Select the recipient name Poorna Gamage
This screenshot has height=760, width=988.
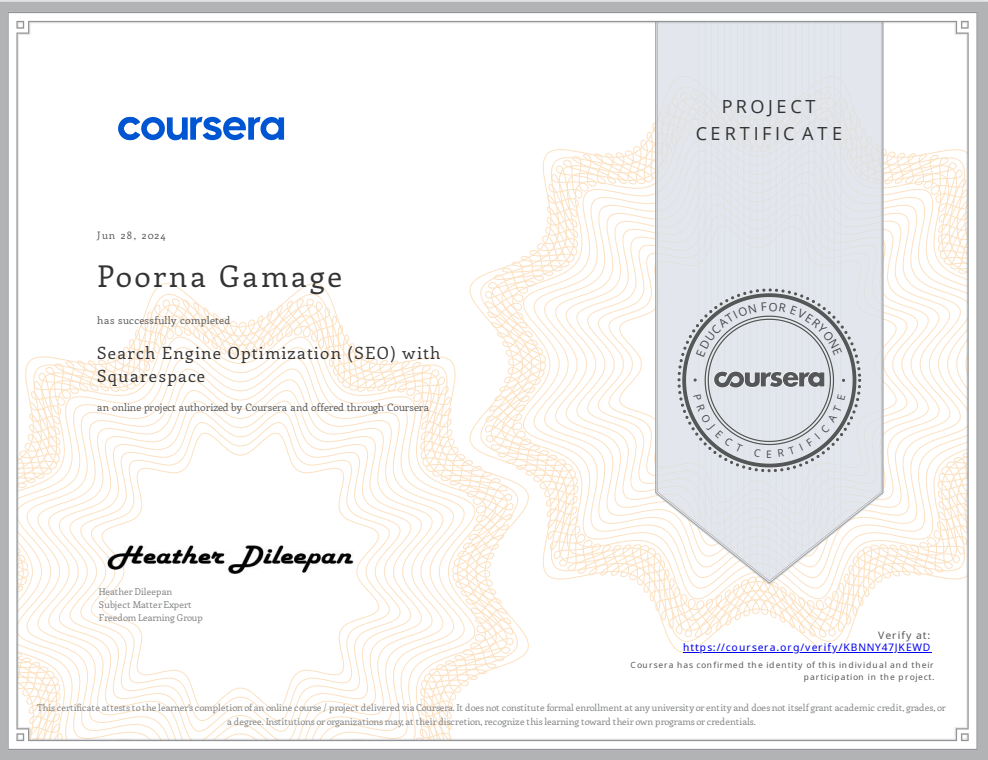coord(219,277)
